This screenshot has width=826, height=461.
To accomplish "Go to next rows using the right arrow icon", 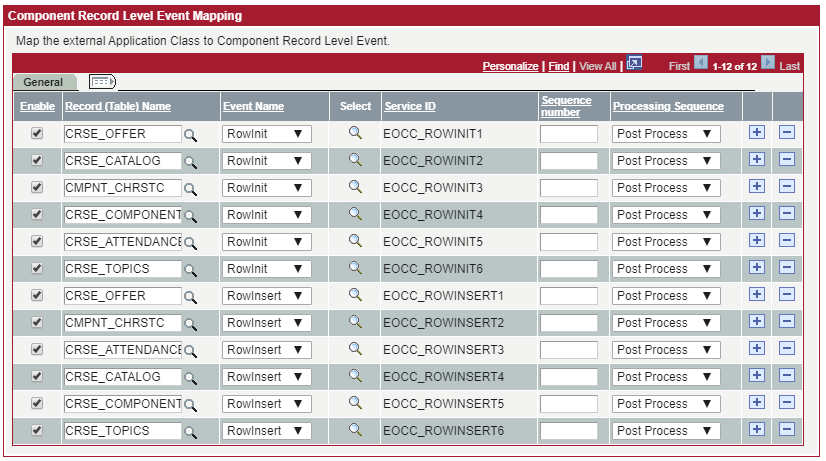I will coord(768,64).
